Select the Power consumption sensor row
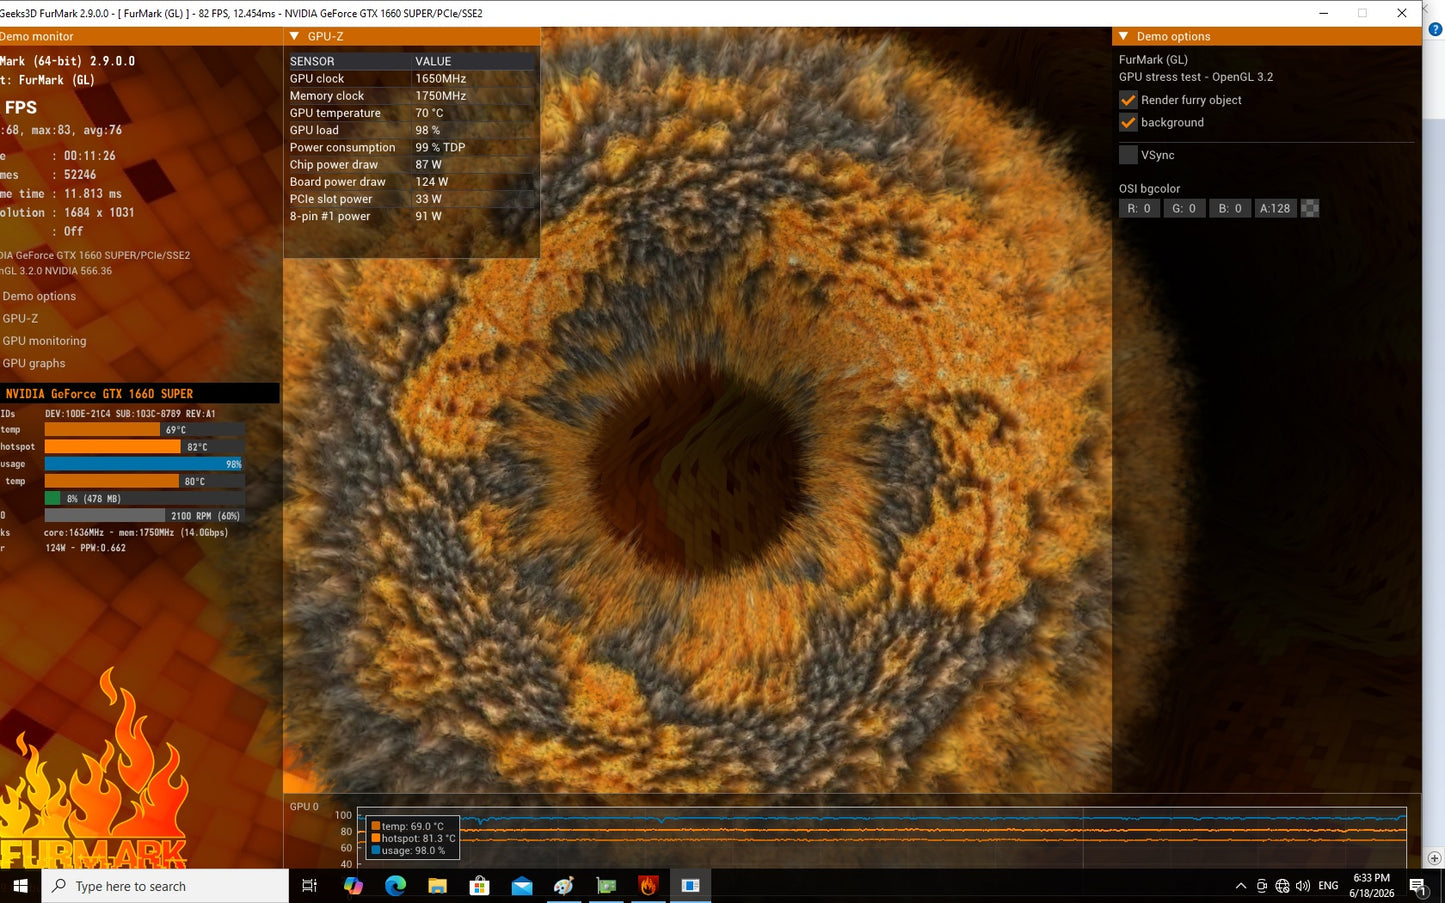 pyautogui.click(x=411, y=147)
